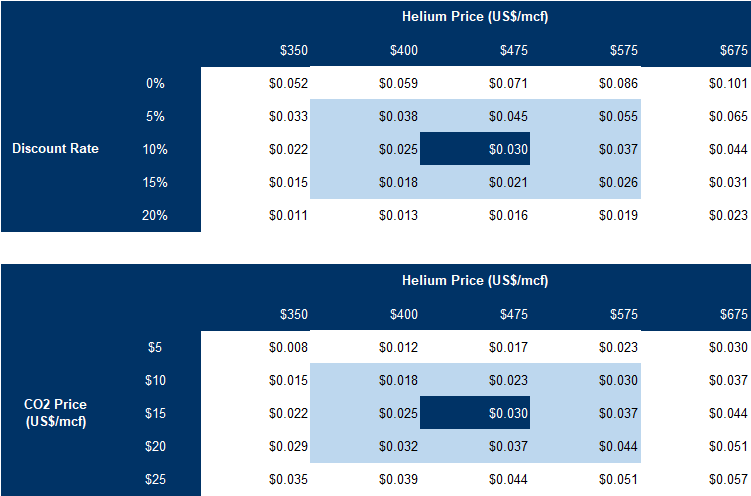751x496 pixels.
Task: Click the $0.011 value cell
Action: tap(288, 215)
